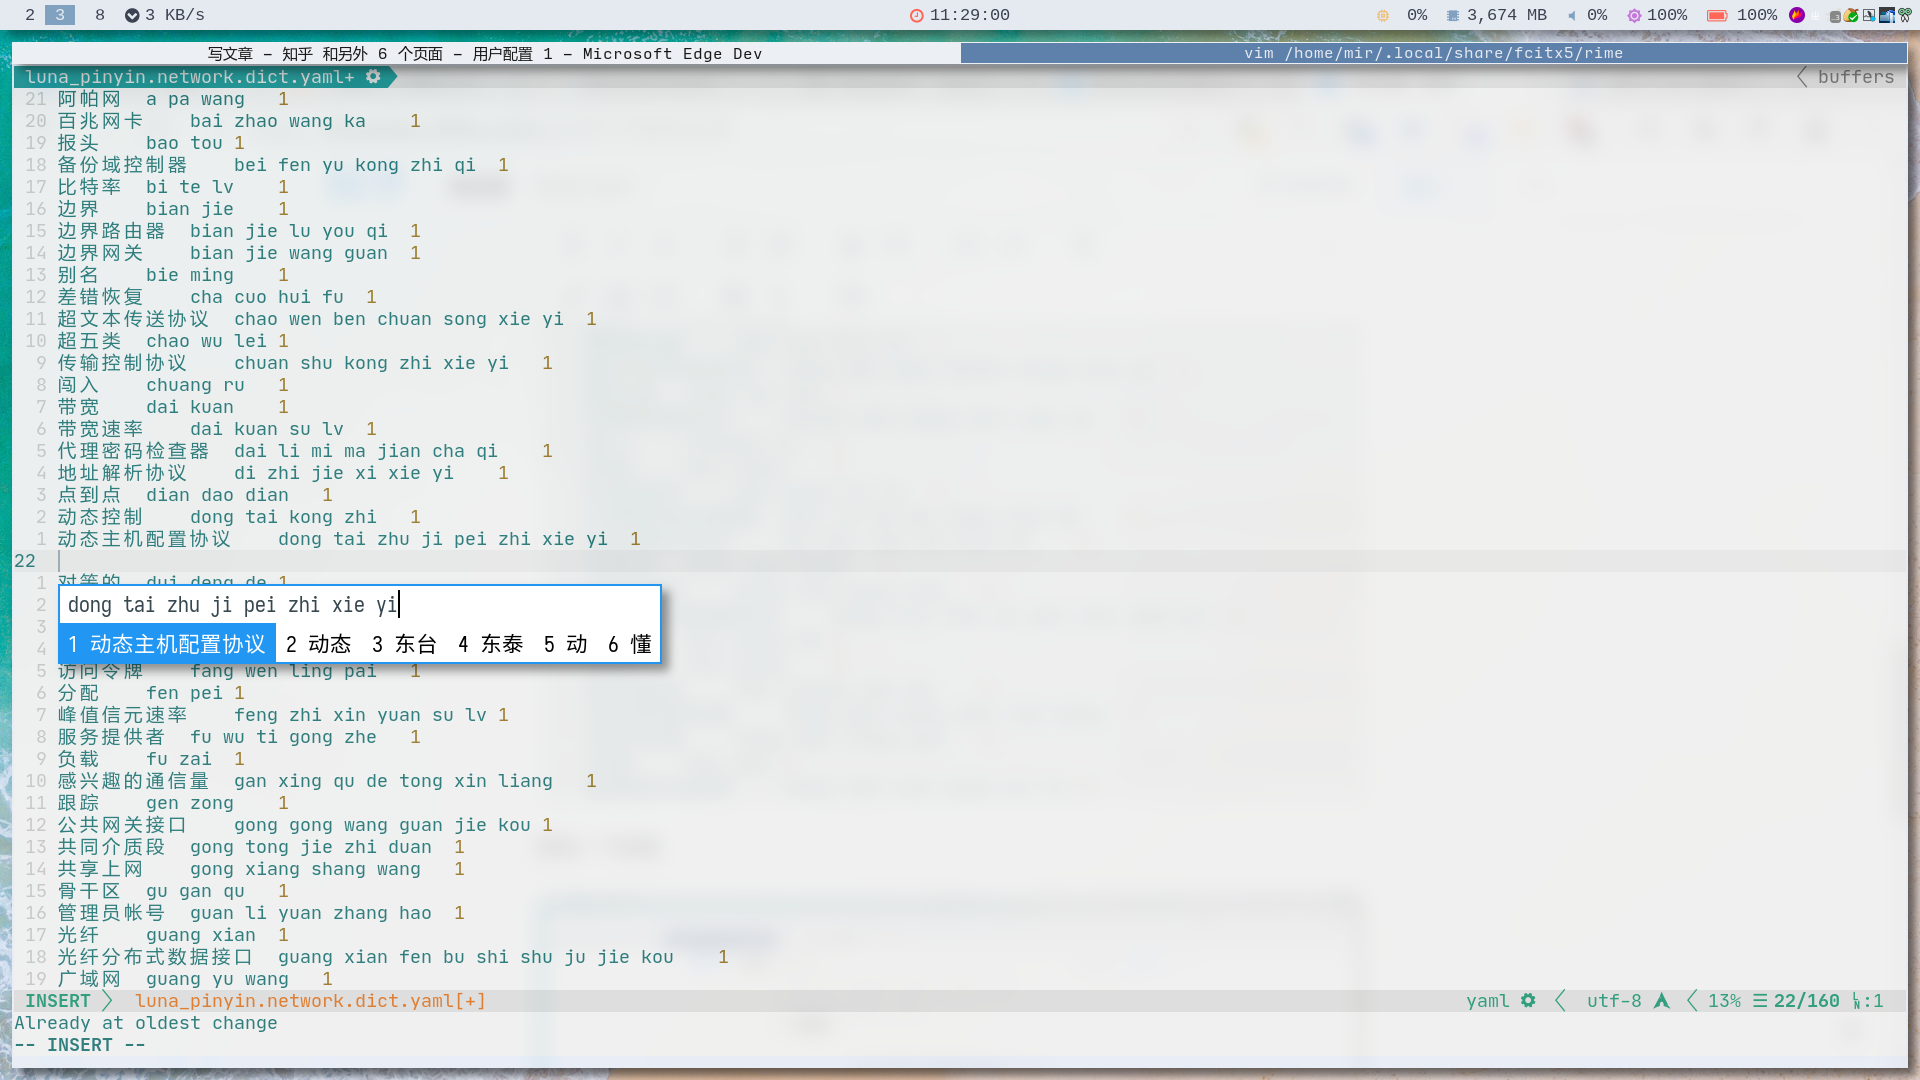
Task: Select the Microsoft Edge Dev window tab
Action: point(485,53)
